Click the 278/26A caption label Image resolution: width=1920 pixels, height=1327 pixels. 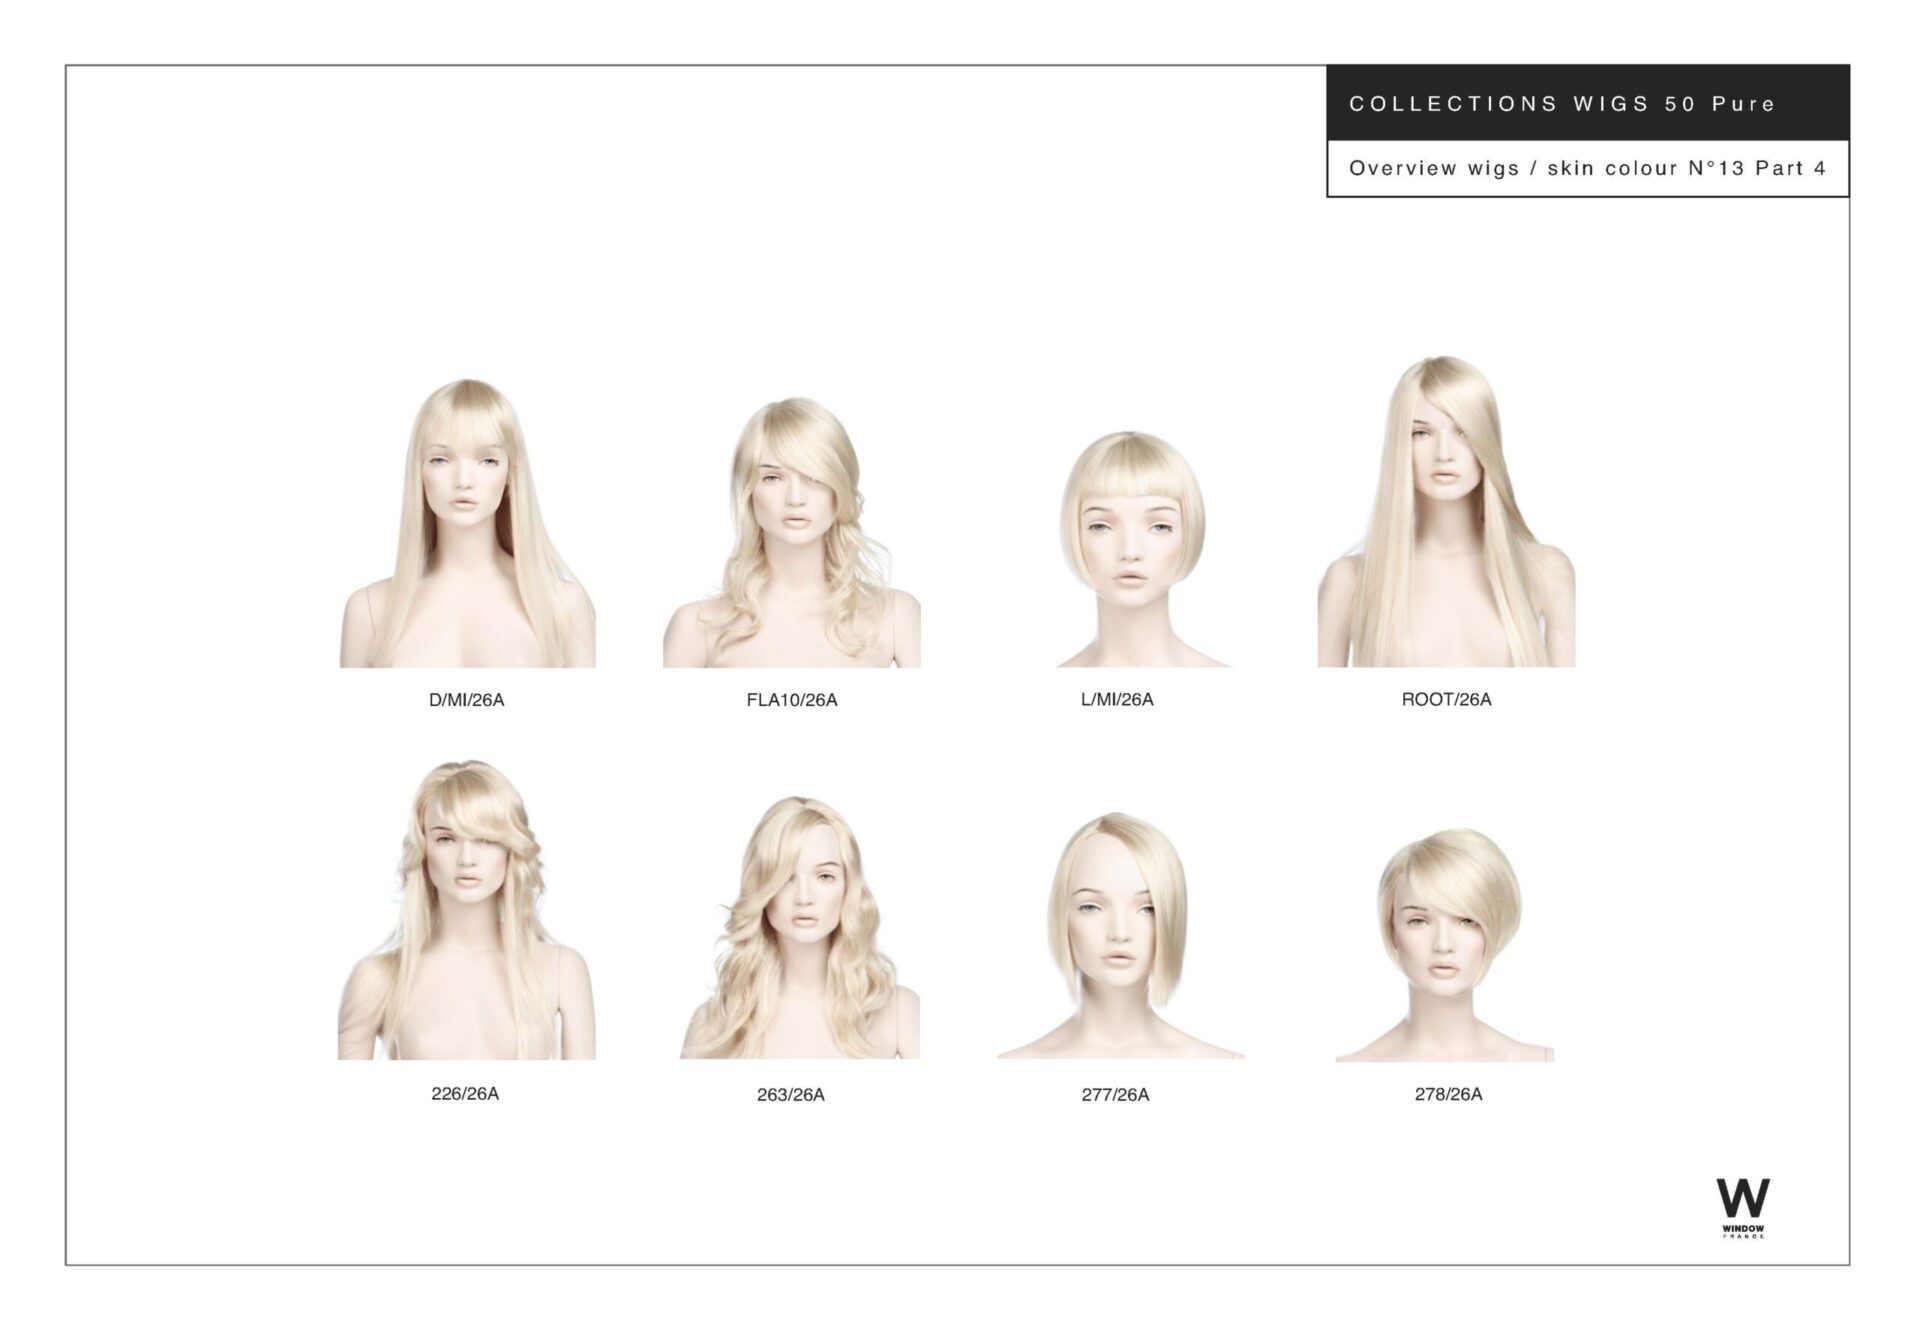click(1448, 1093)
